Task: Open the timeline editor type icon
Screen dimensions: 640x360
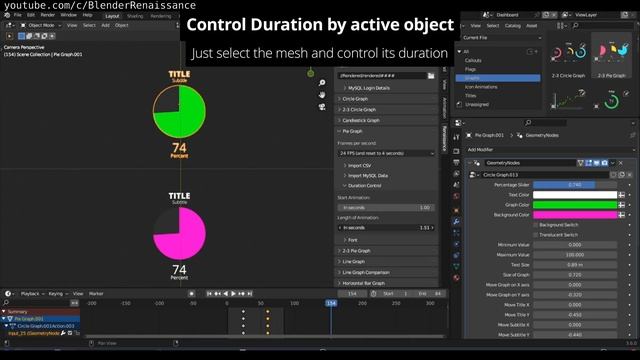Action: 9,293
